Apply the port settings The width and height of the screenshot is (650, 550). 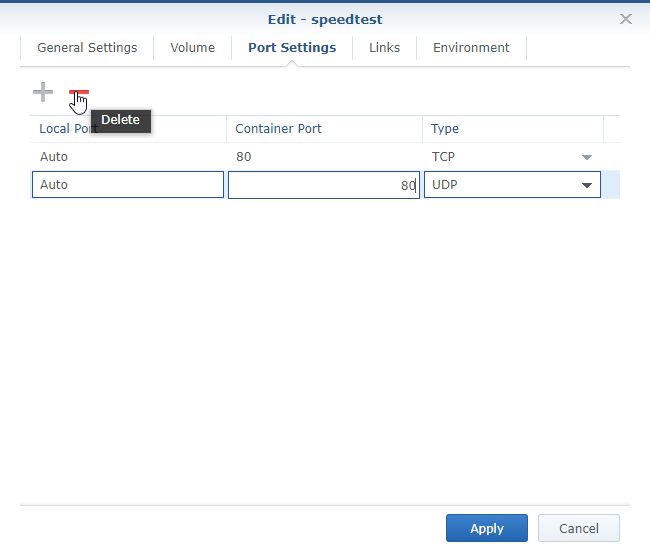click(x=487, y=528)
